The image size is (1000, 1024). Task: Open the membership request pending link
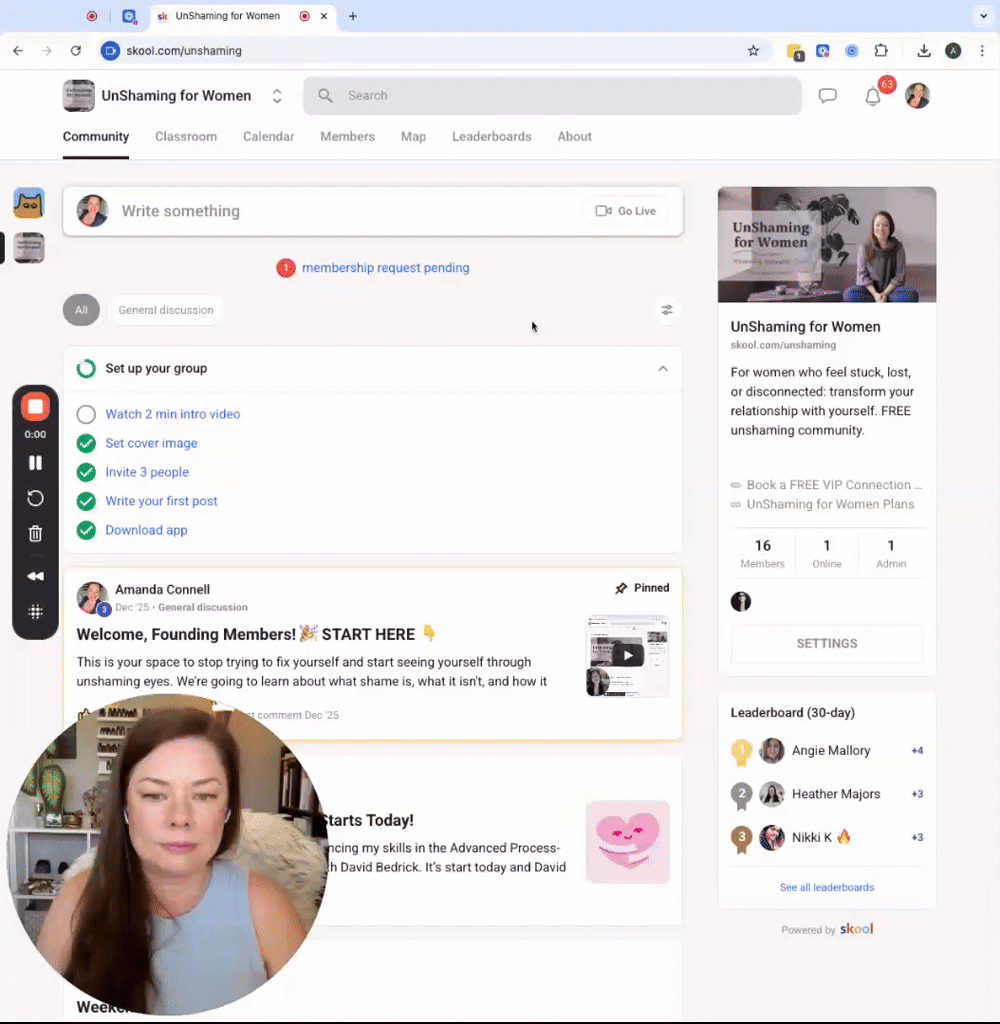click(x=385, y=268)
